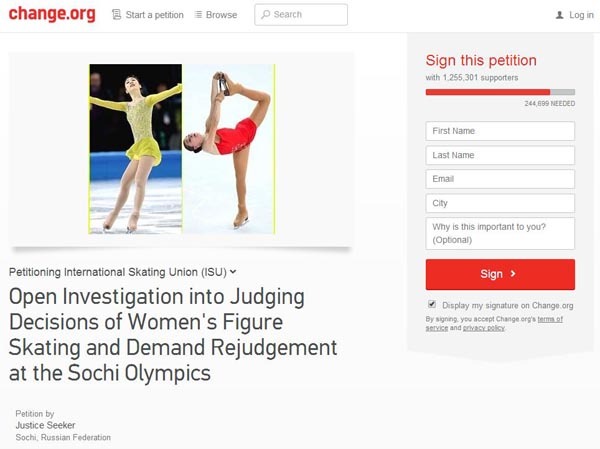
Task: Click the supporters progress bar
Action: (x=500, y=92)
